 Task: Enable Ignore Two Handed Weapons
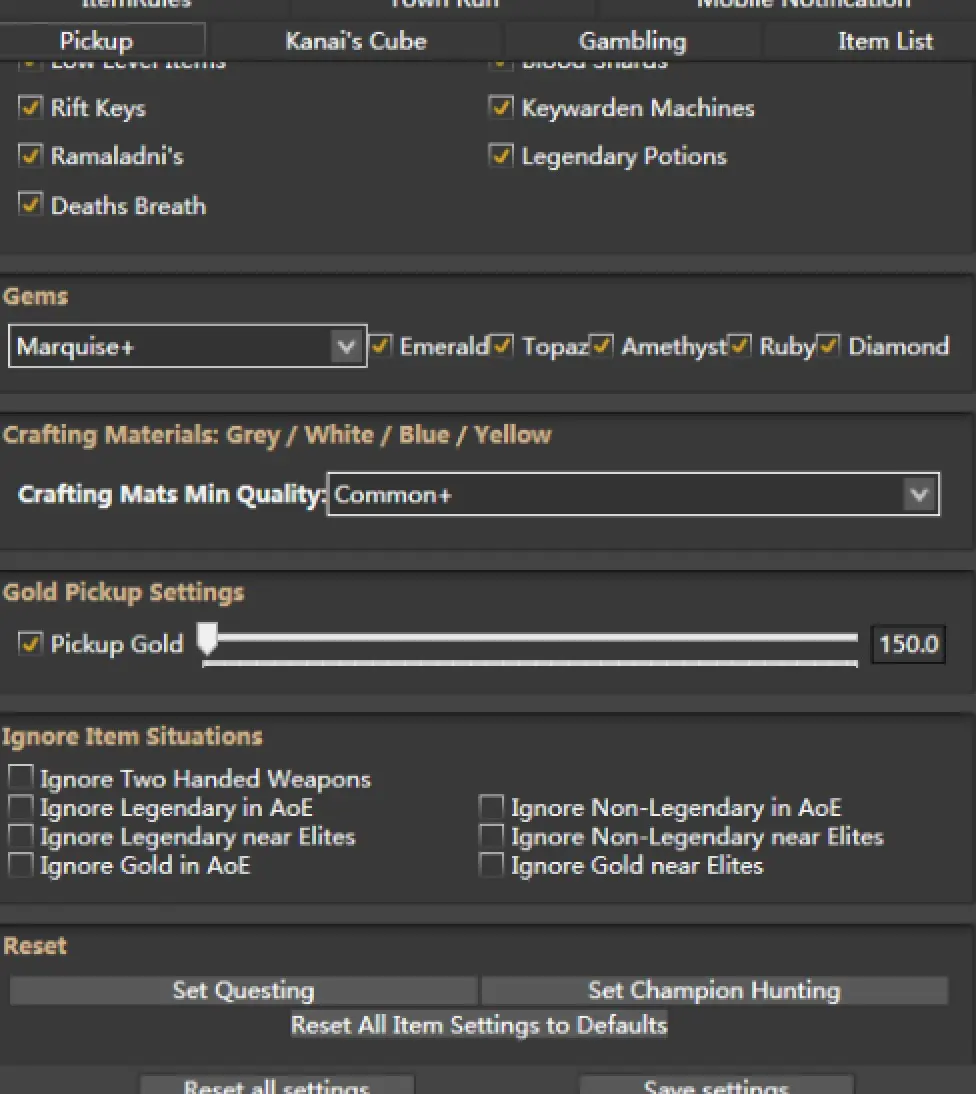click(x=20, y=778)
